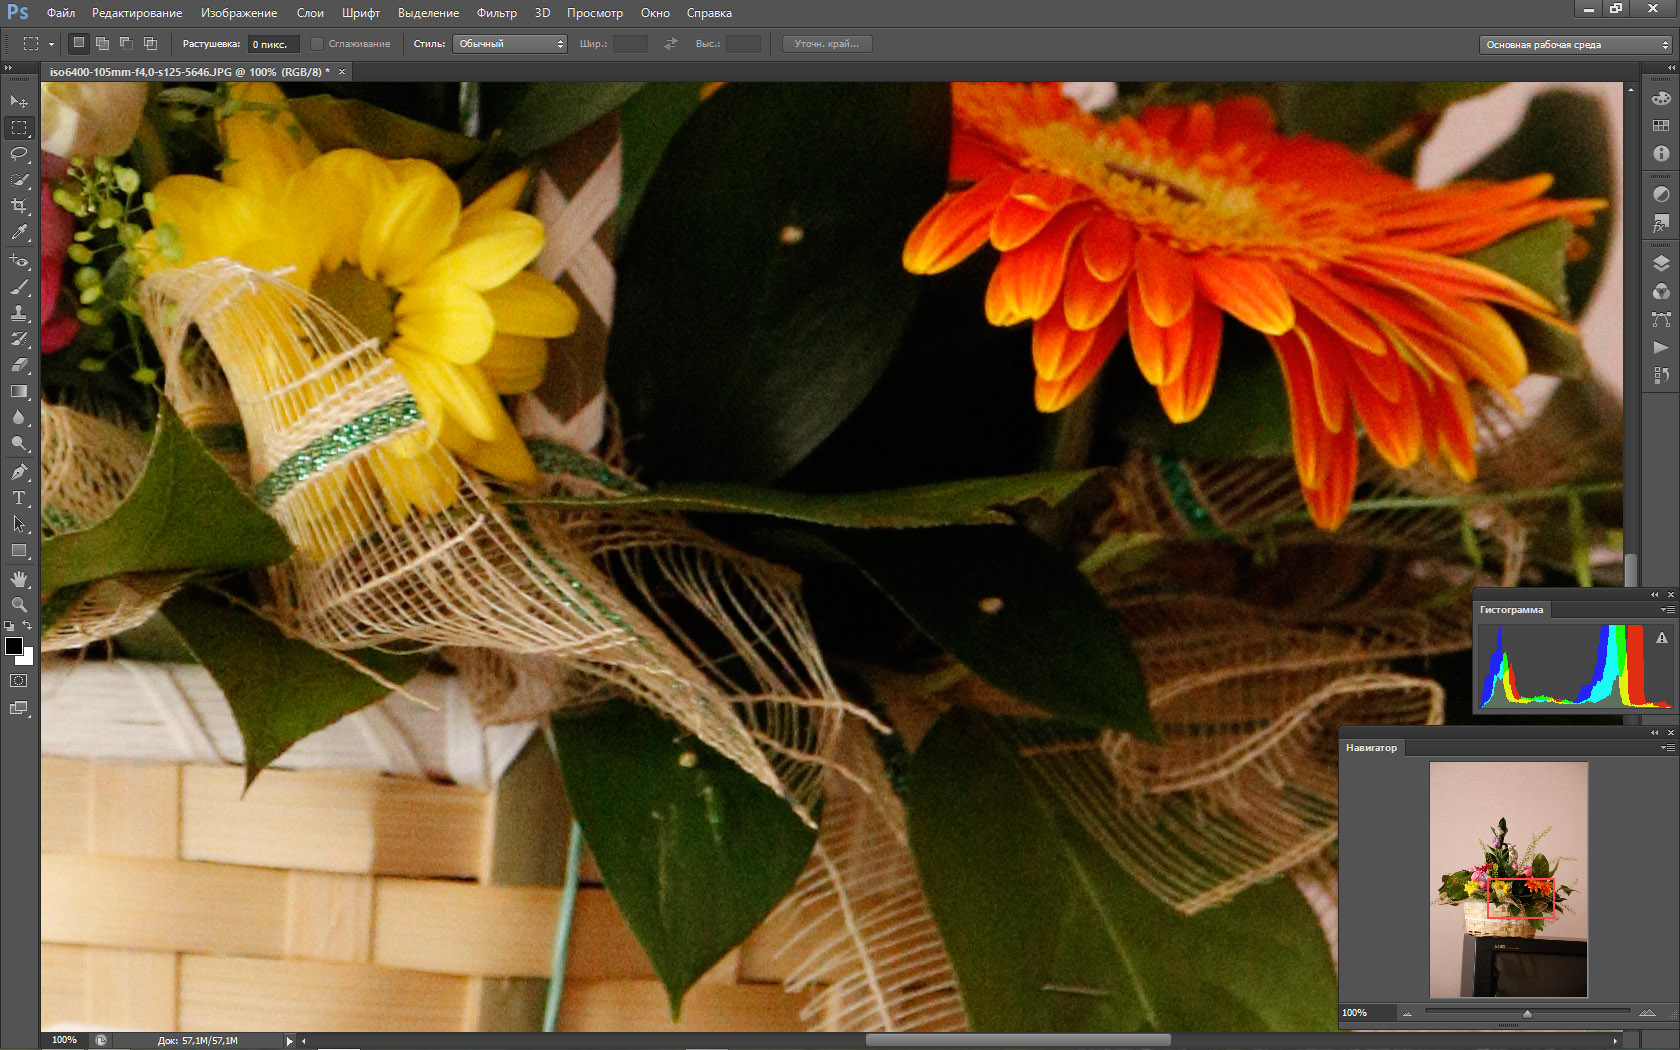Image resolution: width=1680 pixels, height=1050 pixels.
Task: Choose Add to selection mode
Action: 102,43
